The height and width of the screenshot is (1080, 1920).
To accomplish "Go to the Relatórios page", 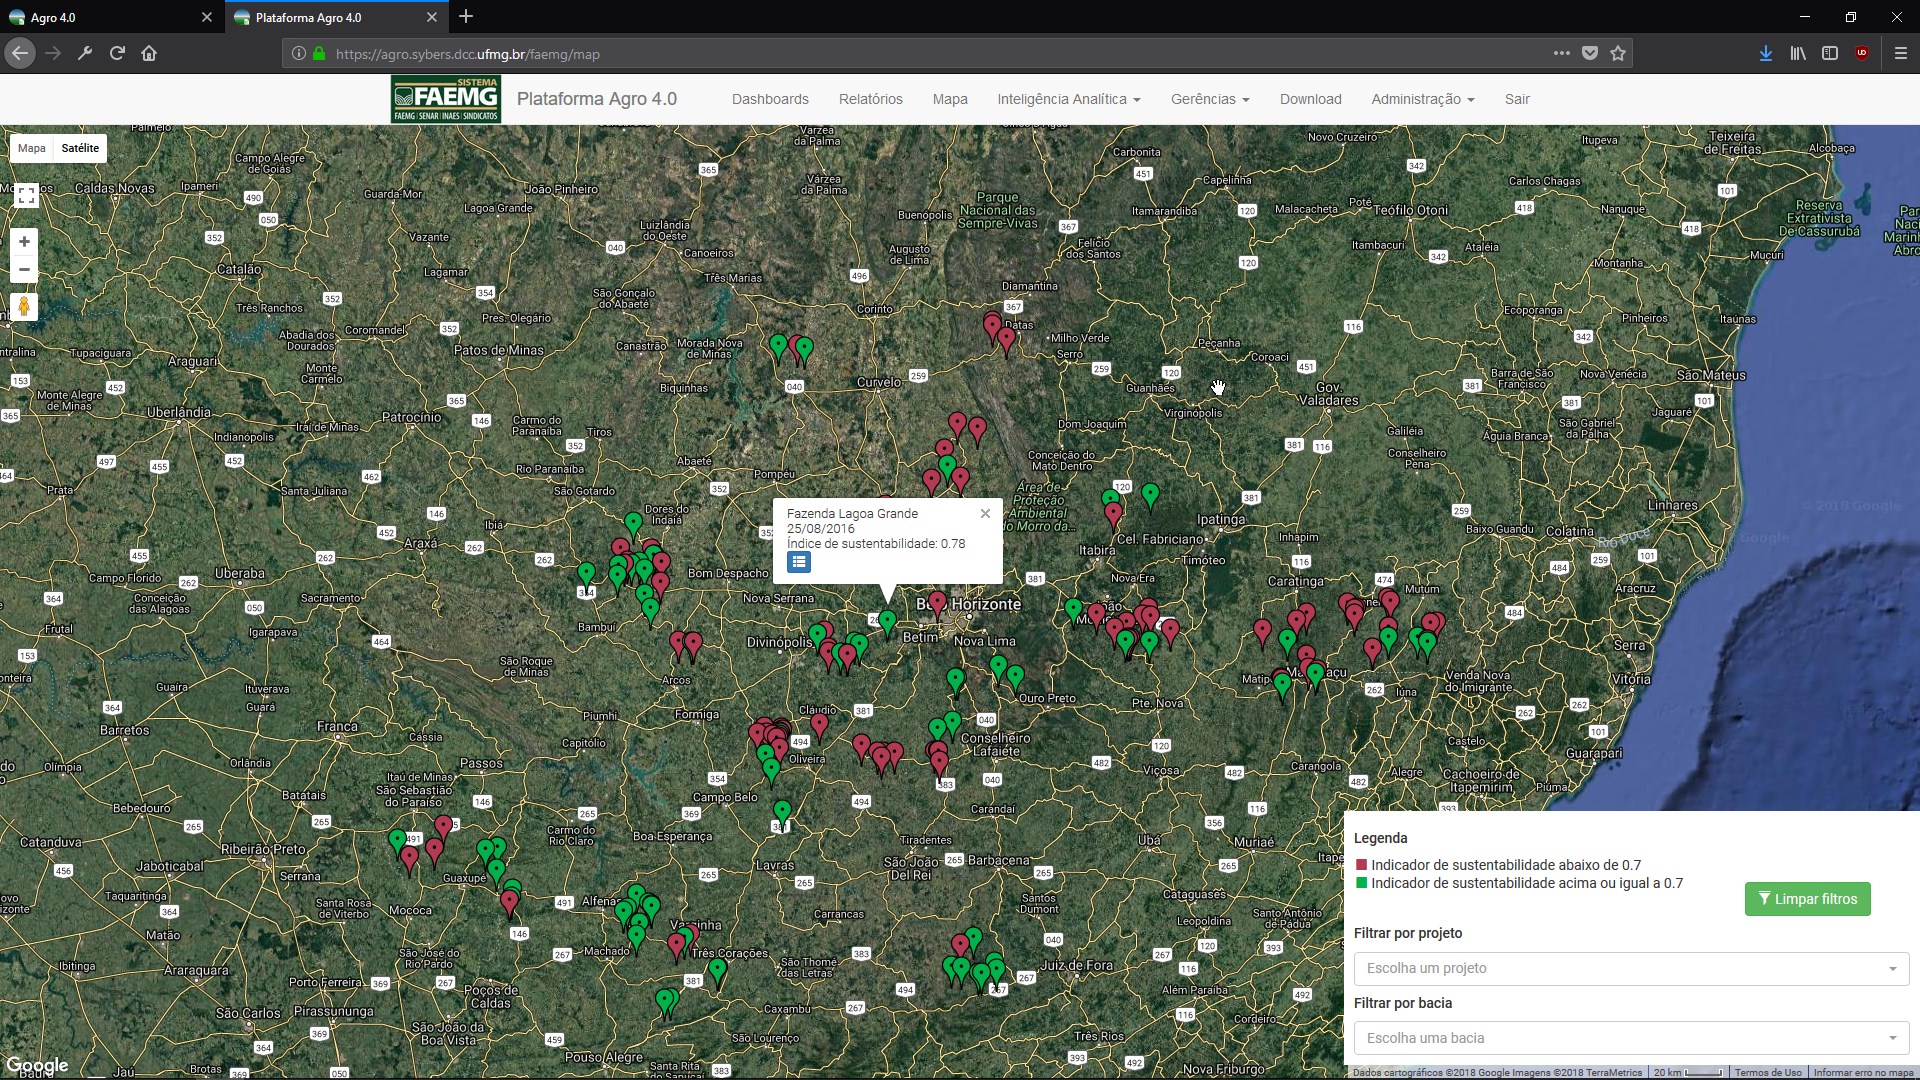I will [870, 99].
